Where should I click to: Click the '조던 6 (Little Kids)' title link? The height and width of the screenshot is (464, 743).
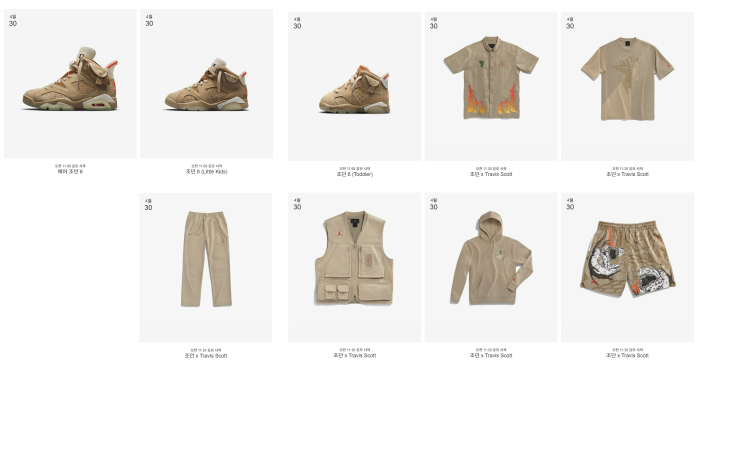(207, 172)
